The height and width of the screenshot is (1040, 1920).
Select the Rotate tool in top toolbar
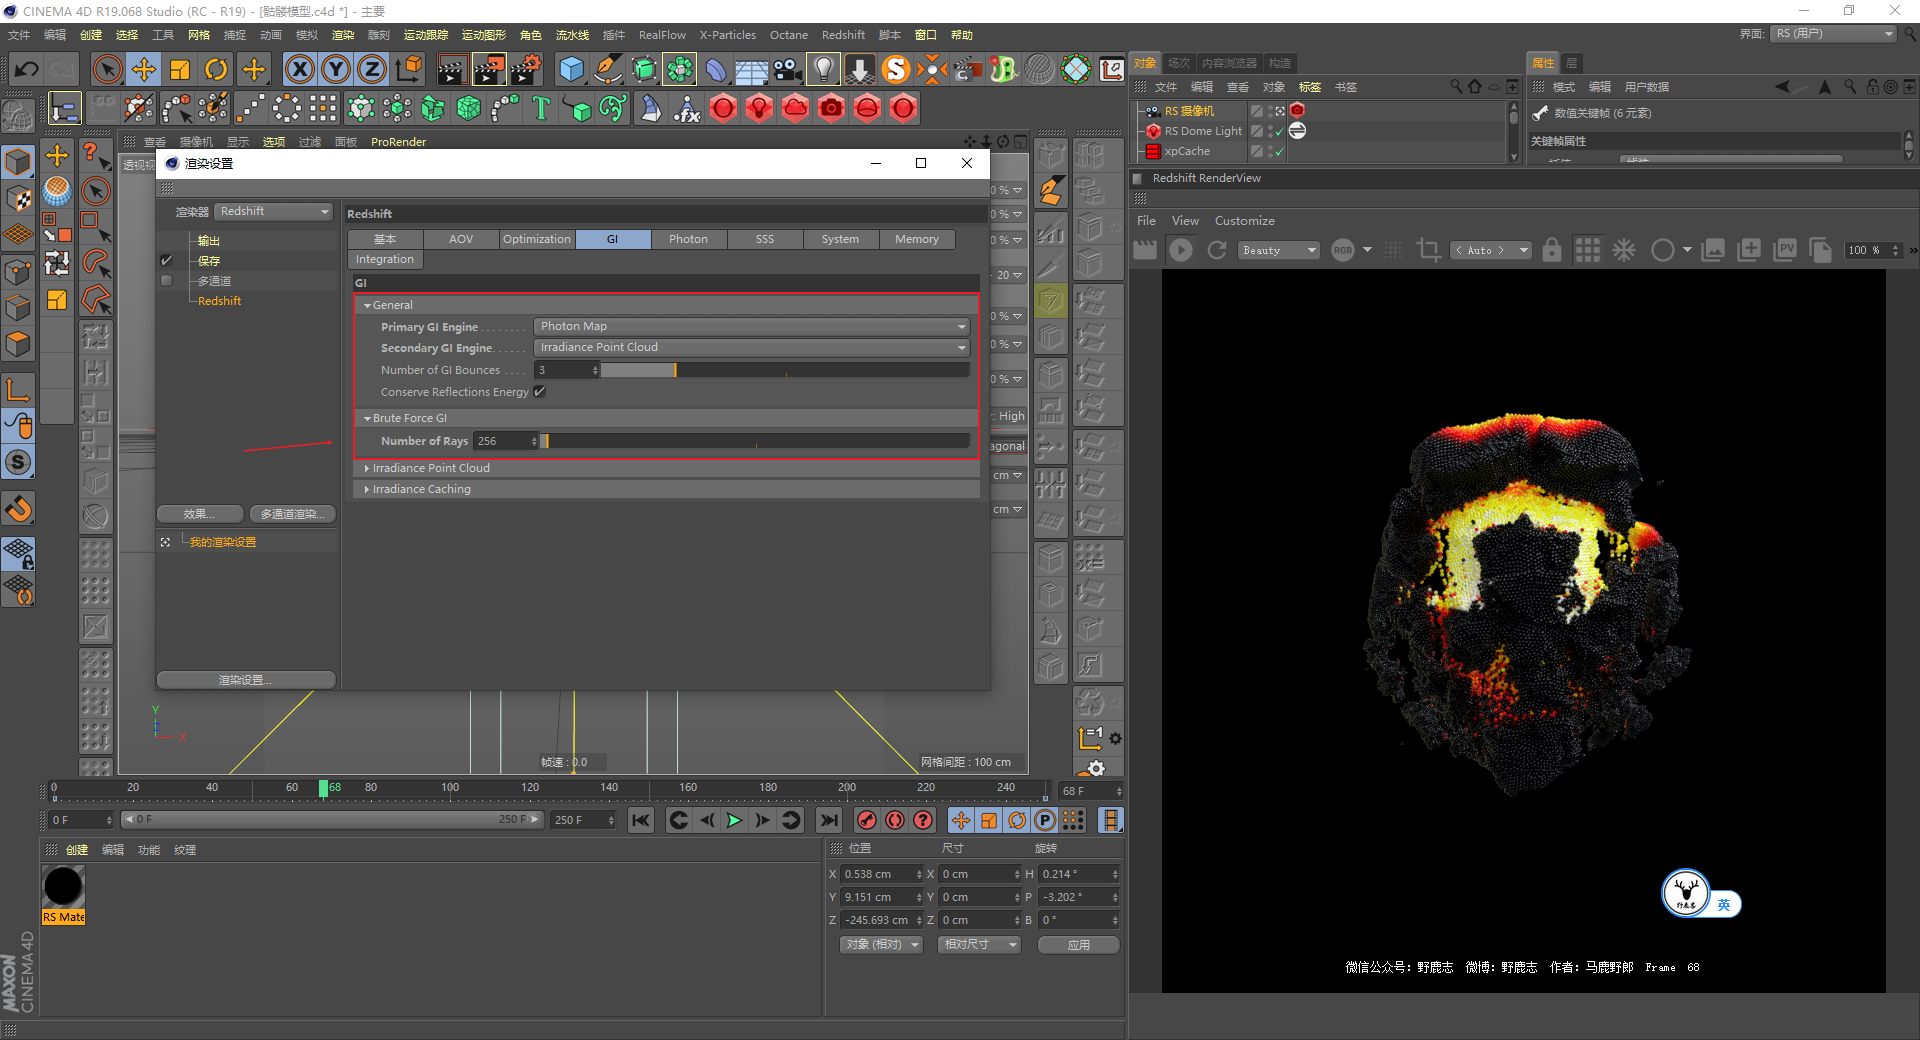coord(216,69)
